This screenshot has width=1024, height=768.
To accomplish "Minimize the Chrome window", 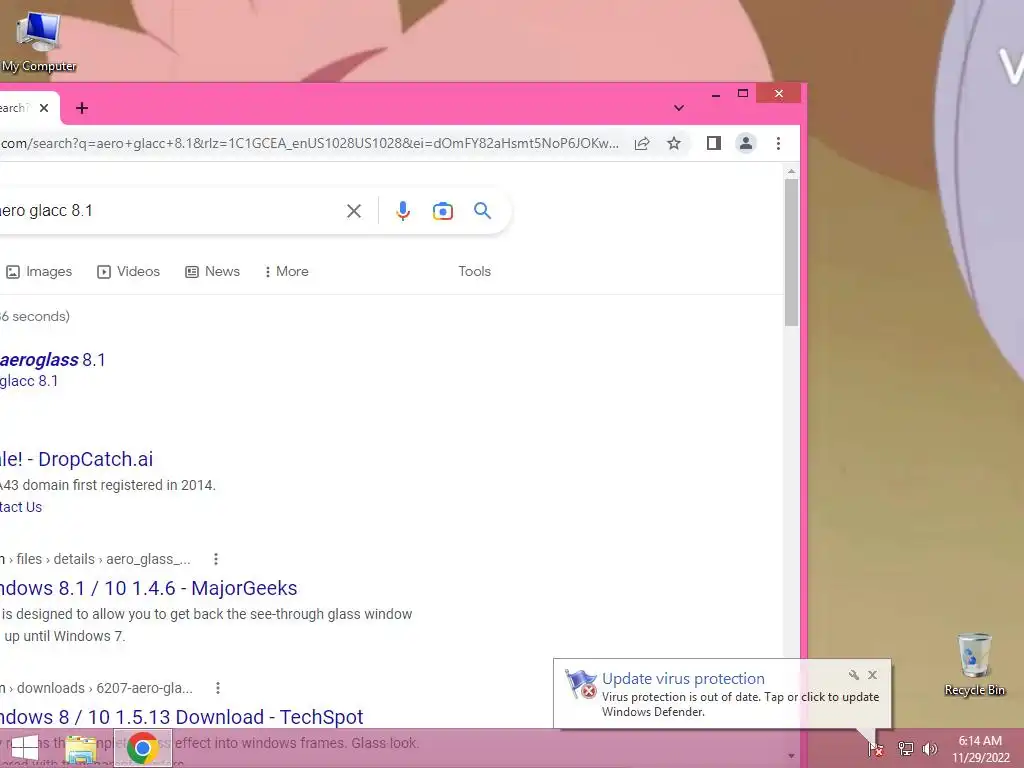I will coord(716,94).
